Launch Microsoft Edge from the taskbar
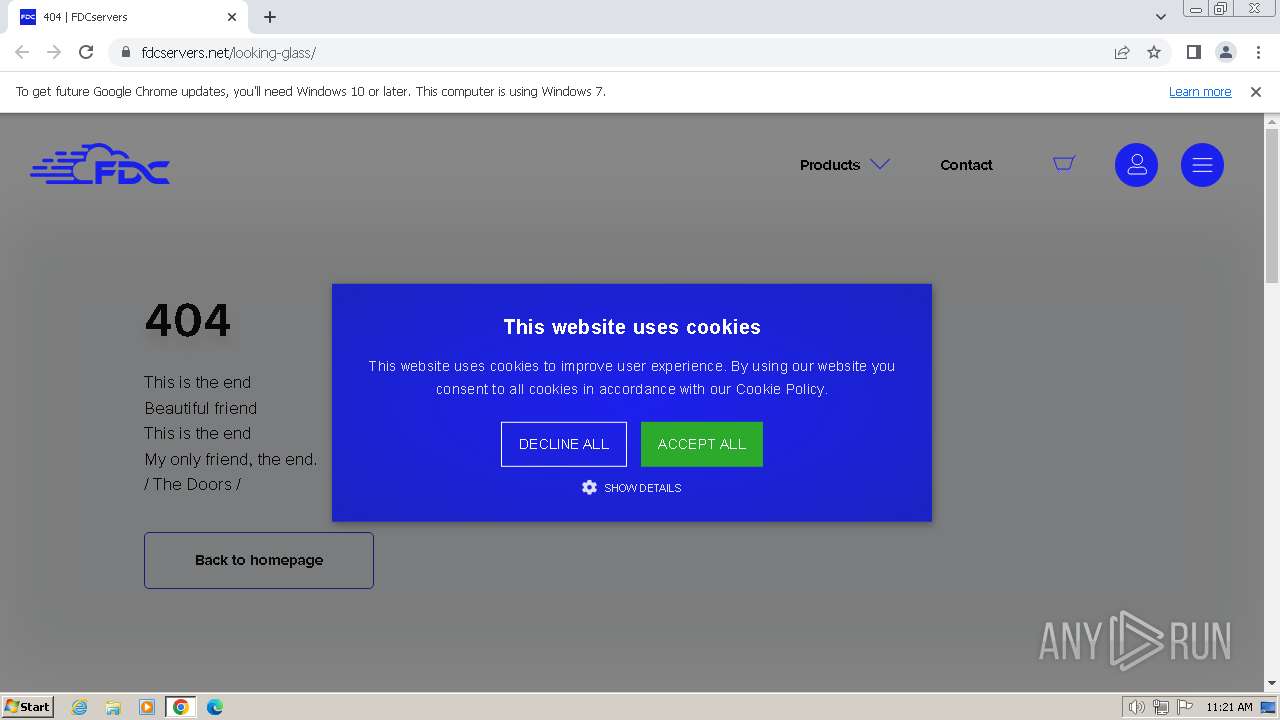This screenshot has height=720, width=1280. click(x=215, y=707)
